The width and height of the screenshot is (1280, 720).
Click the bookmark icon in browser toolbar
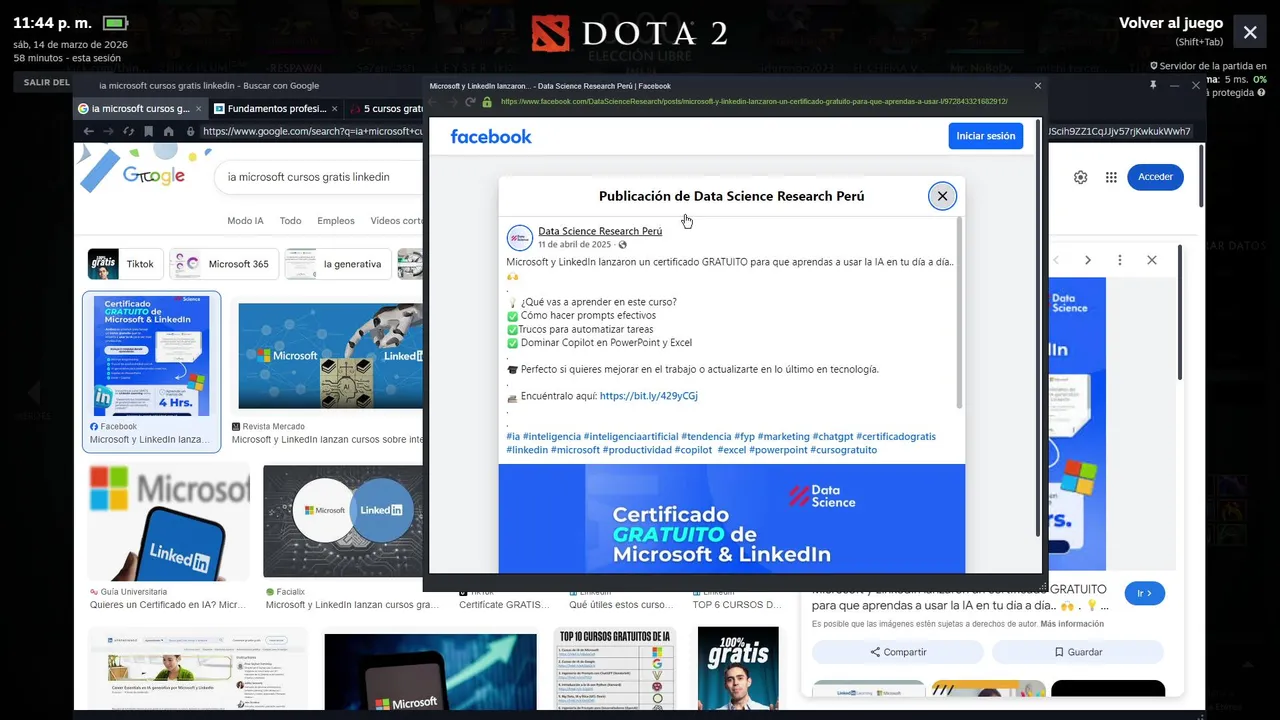pyautogui.click(x=148, y=131)
